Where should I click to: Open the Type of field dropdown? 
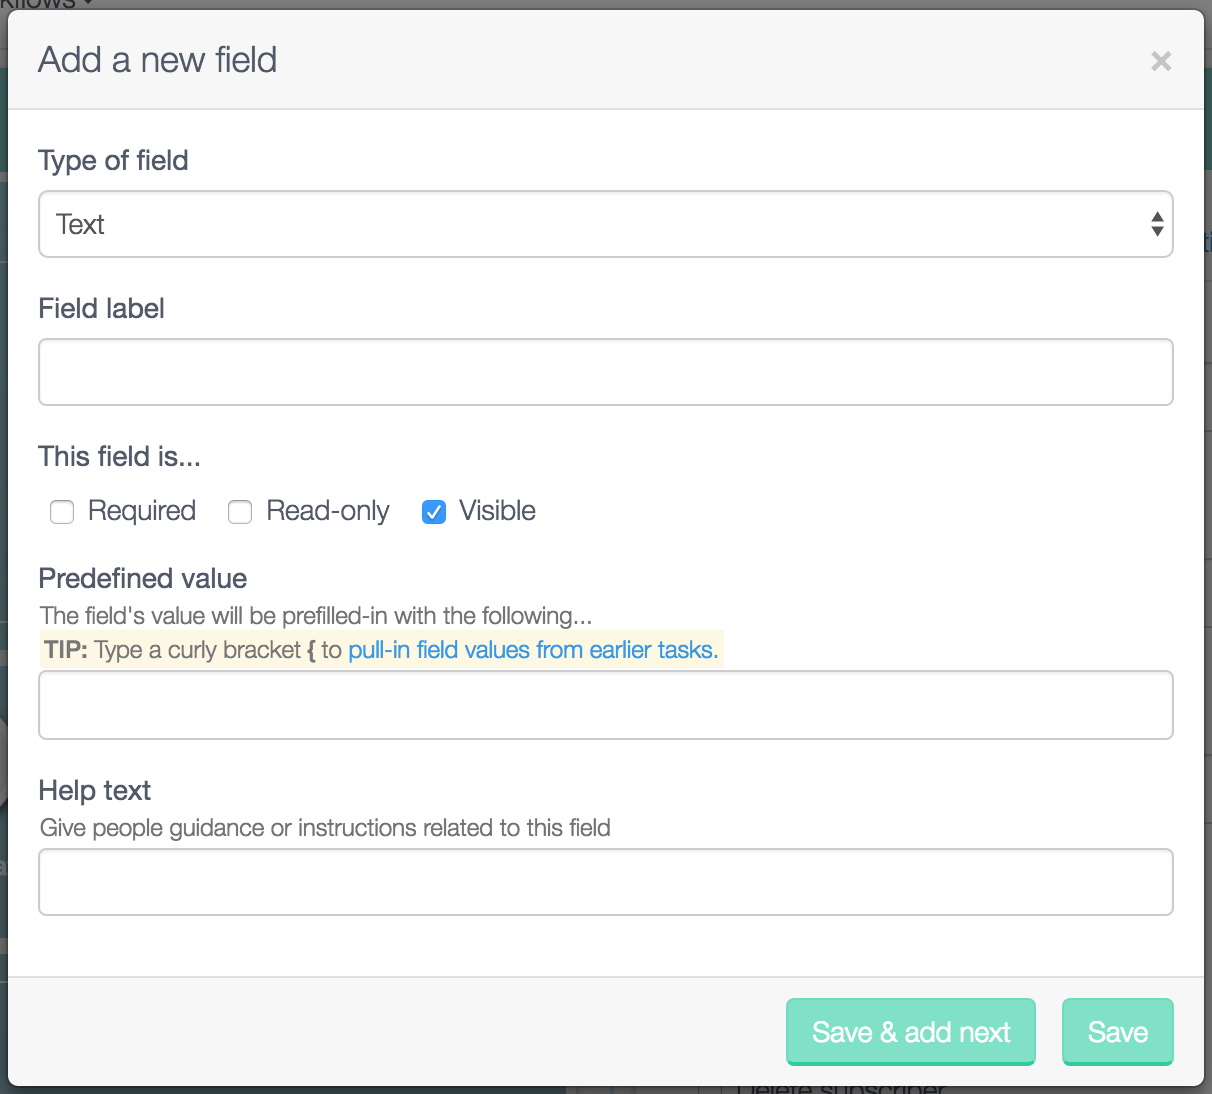(x=605, y=224)
